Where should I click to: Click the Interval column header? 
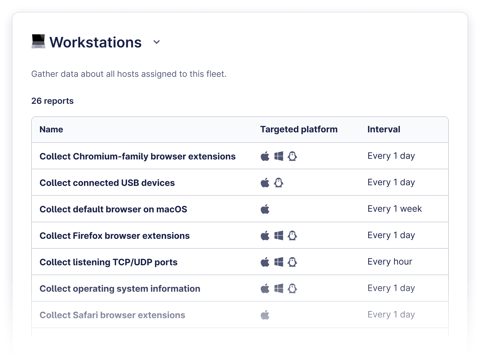384,129
